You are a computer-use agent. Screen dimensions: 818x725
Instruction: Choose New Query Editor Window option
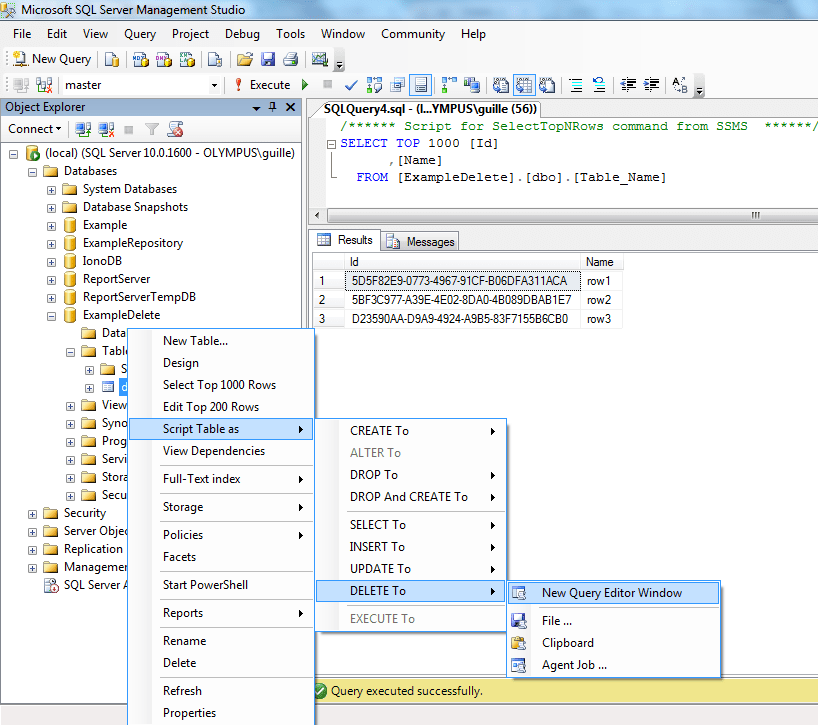click(x=612, y=593)
